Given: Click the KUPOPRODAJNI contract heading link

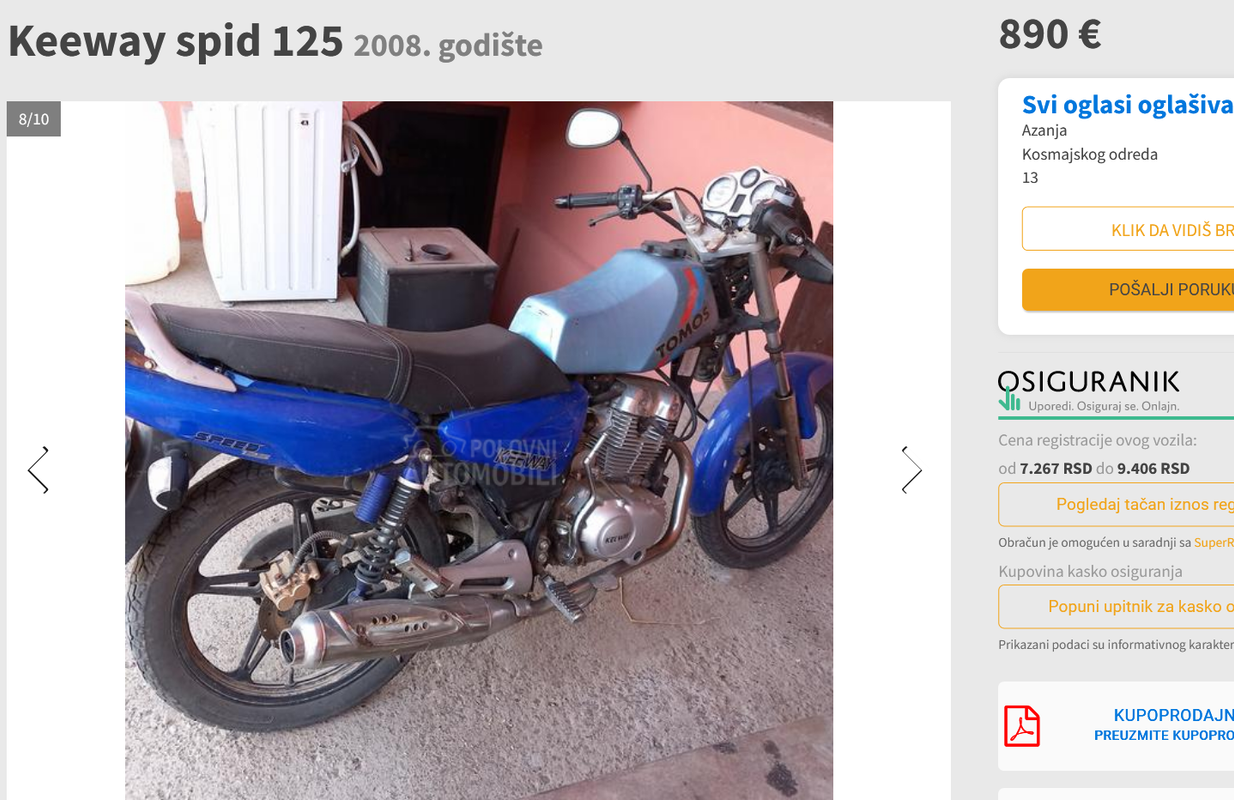Looking at the screenshot, I should 1173,715.
